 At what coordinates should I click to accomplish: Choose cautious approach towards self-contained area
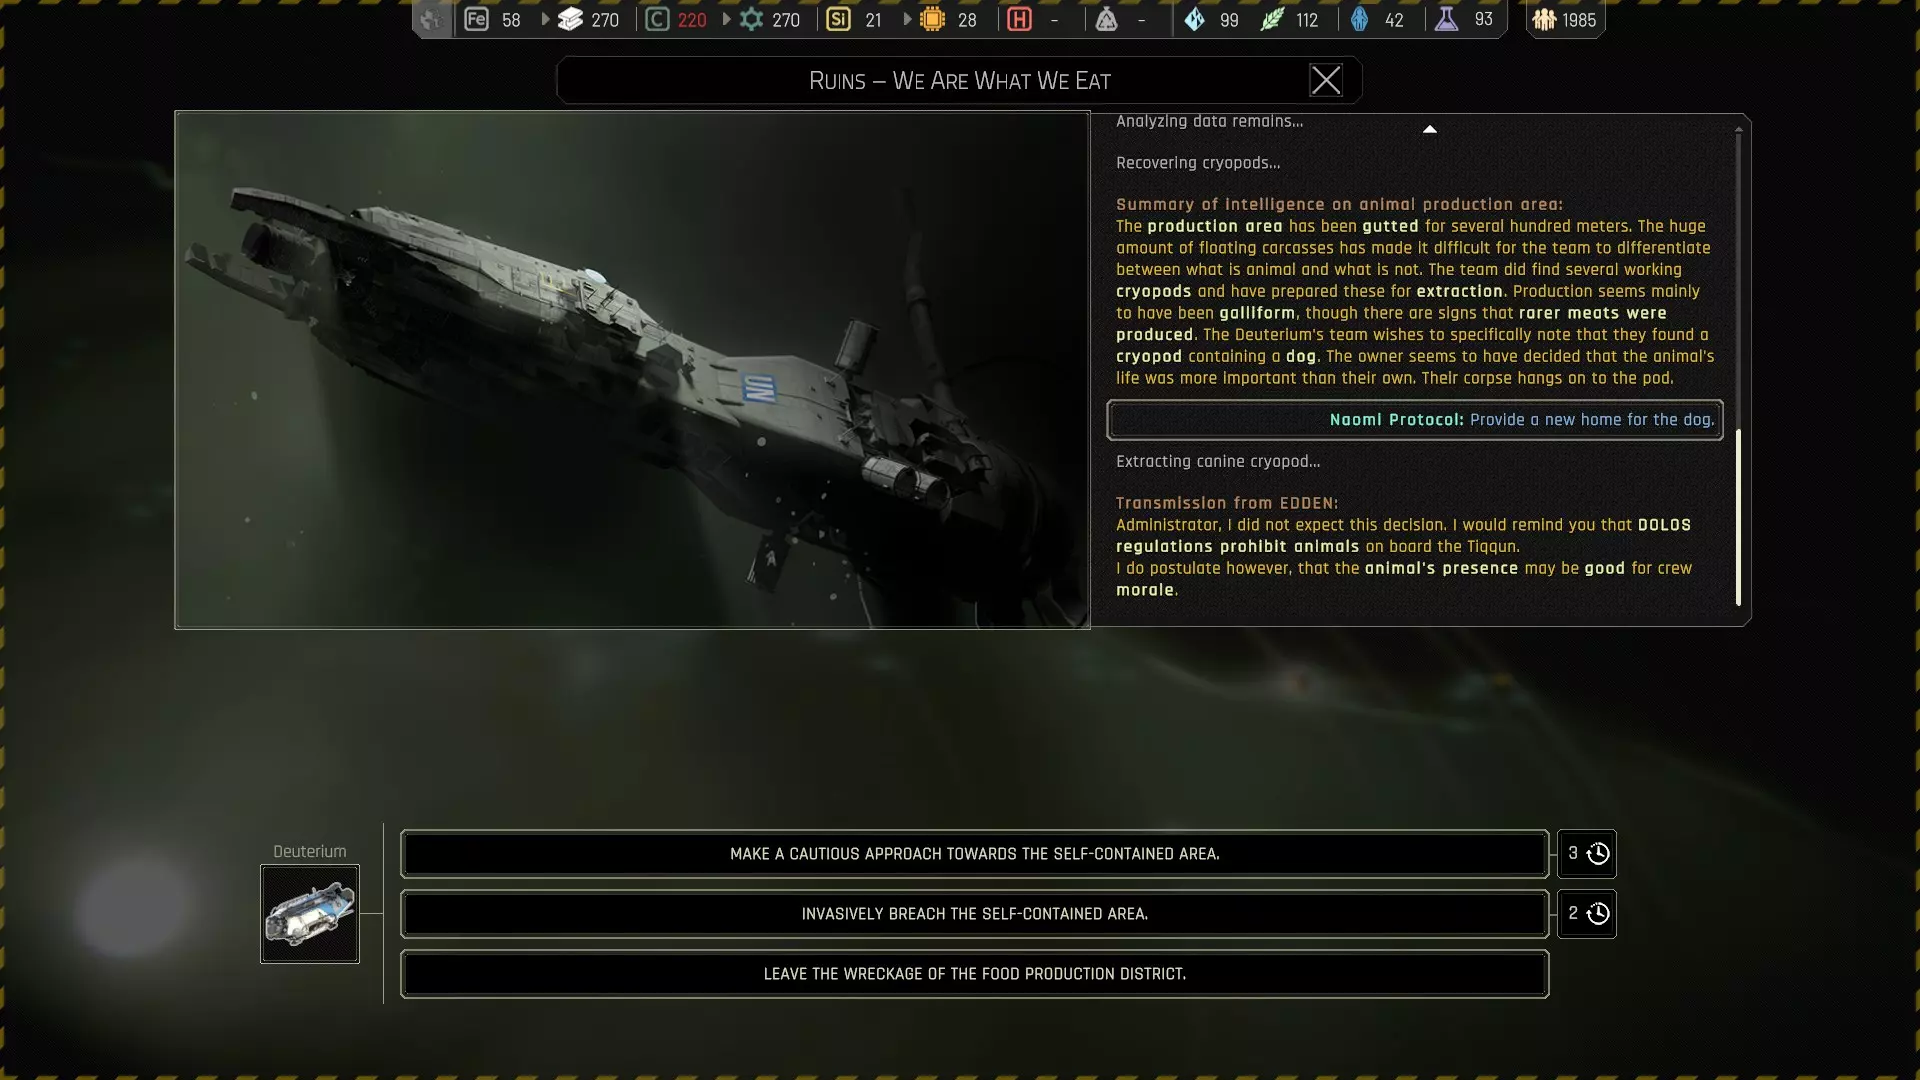coord(974,853)
